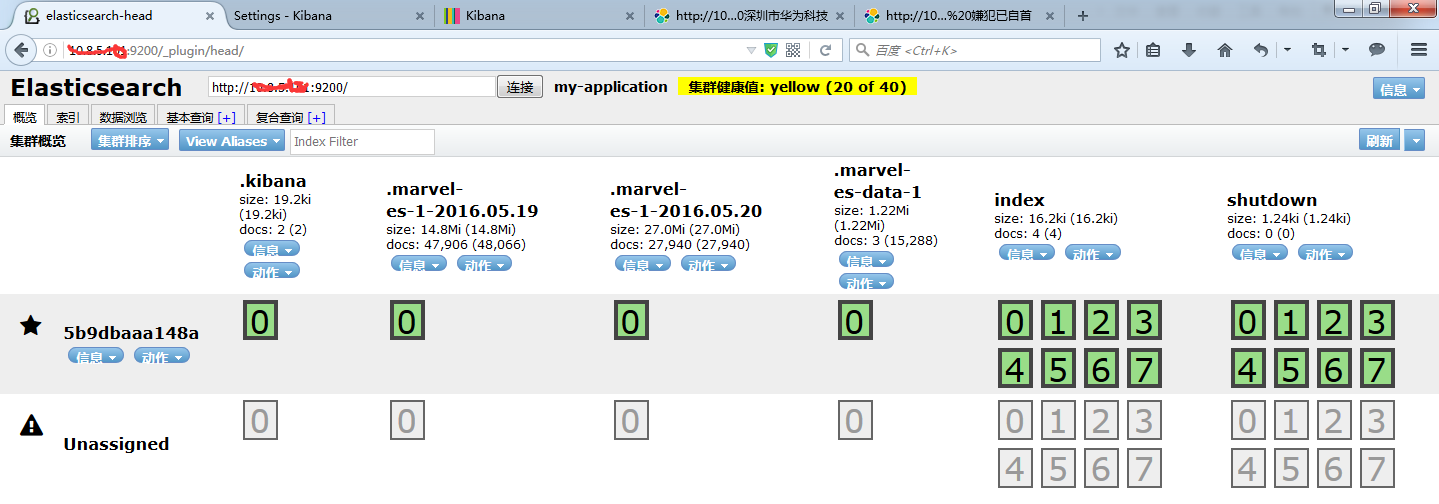Bookmark this page with the star icon

[1122, 50]
